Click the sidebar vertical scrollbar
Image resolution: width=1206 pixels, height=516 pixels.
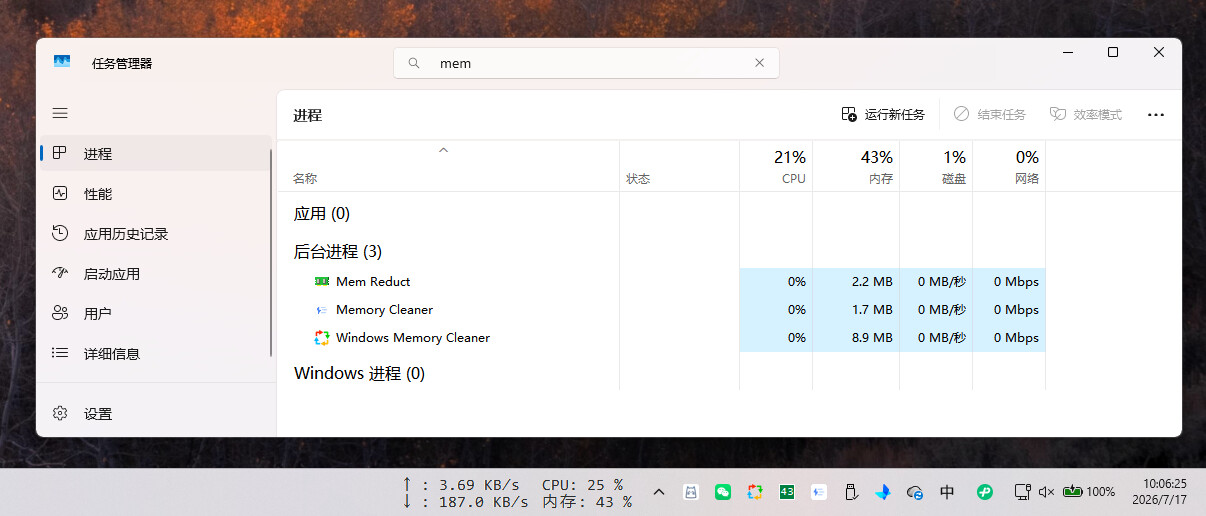tap(271, 253)
